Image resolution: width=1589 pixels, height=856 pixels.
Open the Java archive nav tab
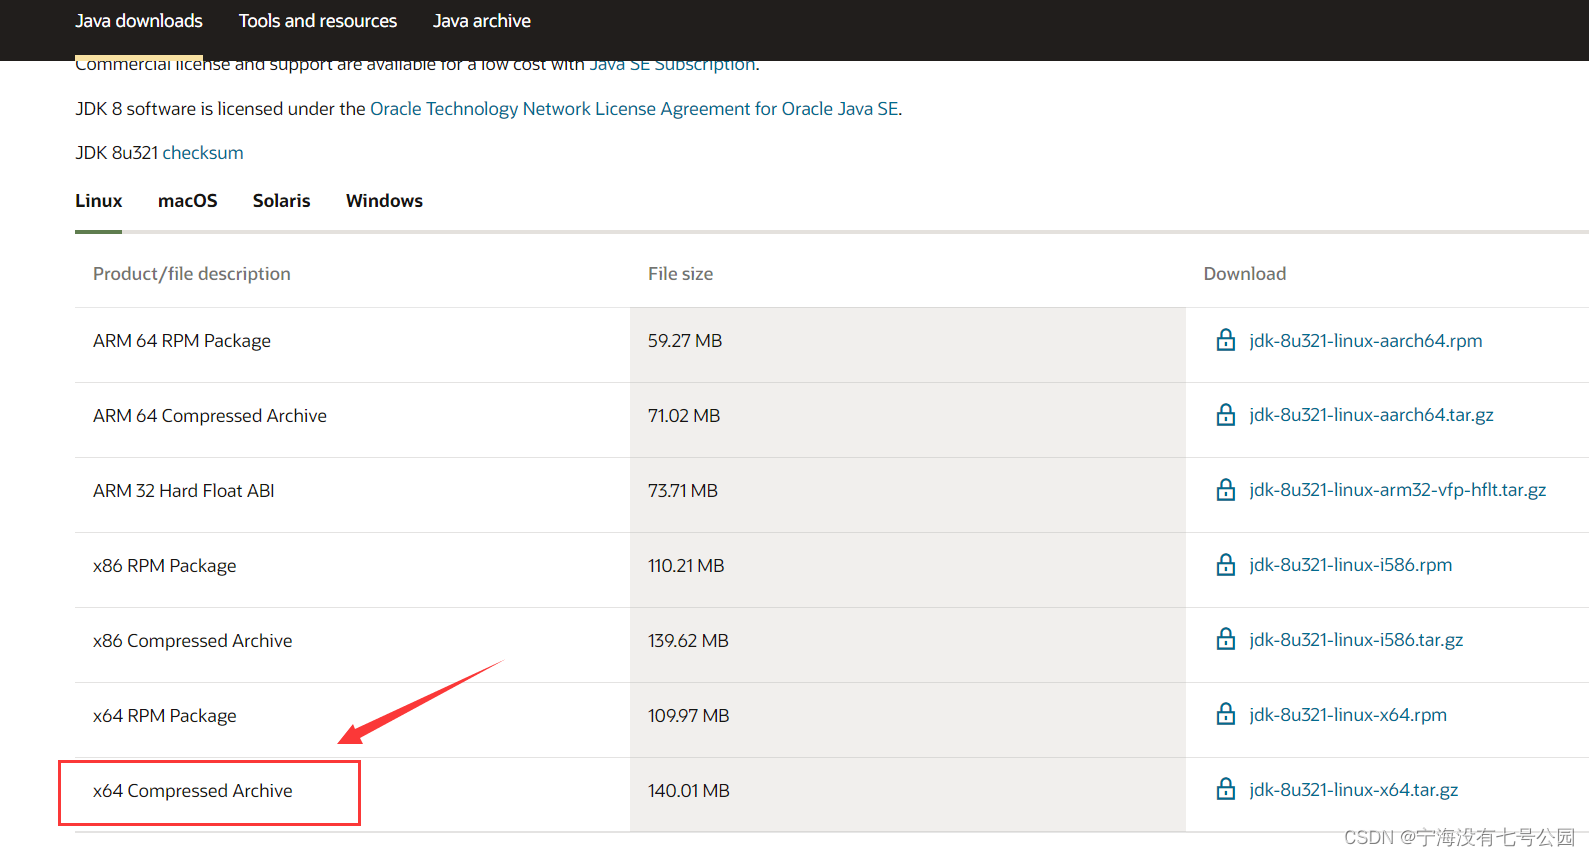click(482, 21)
